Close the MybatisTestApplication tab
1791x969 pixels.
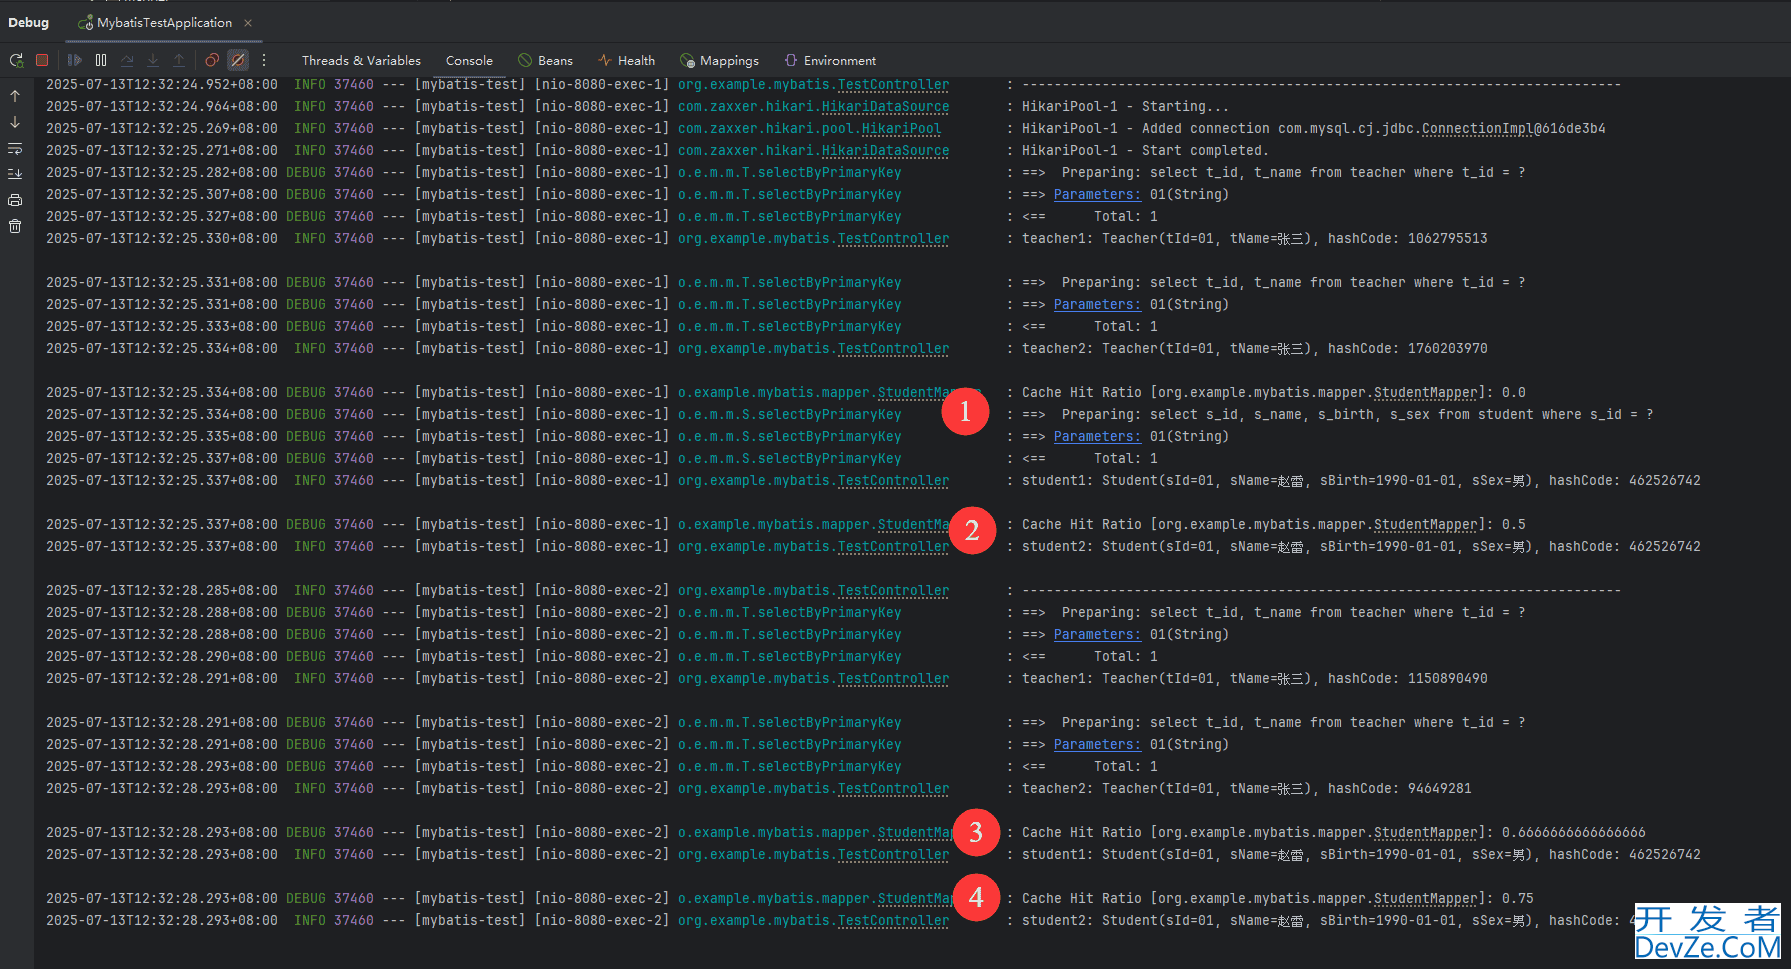tap(248, 22)
